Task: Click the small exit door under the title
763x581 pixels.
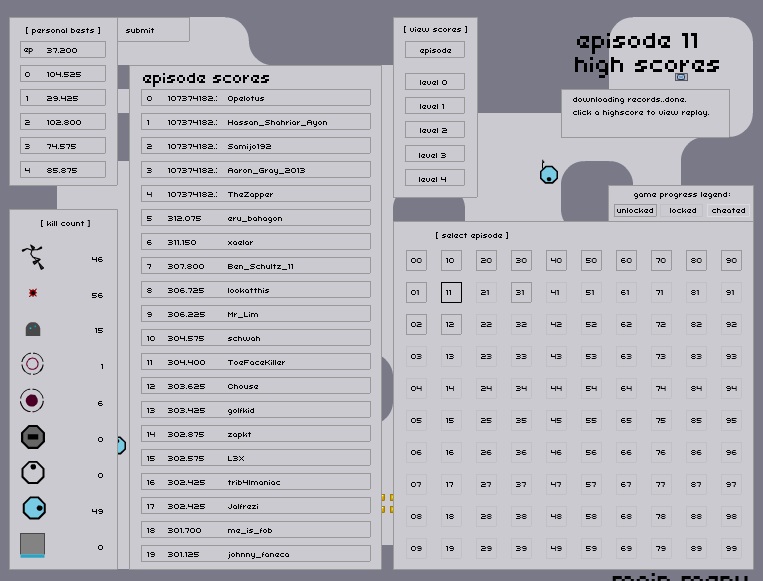Action: coord(681,77)
